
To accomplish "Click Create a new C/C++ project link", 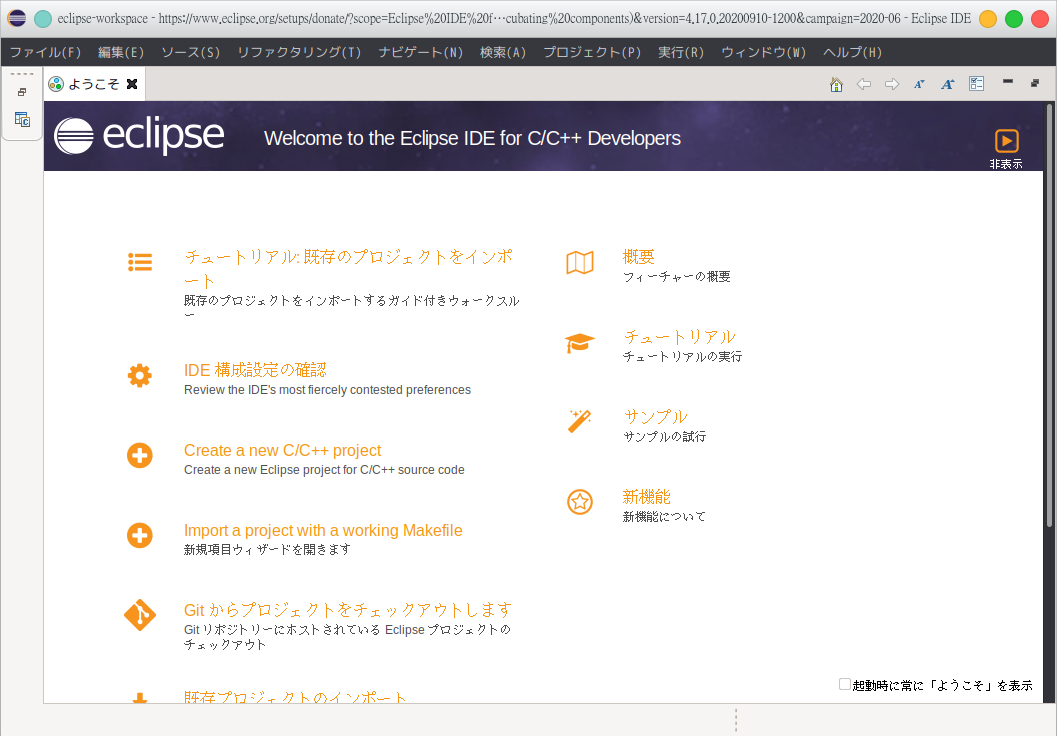I will [x=282, y=450].
